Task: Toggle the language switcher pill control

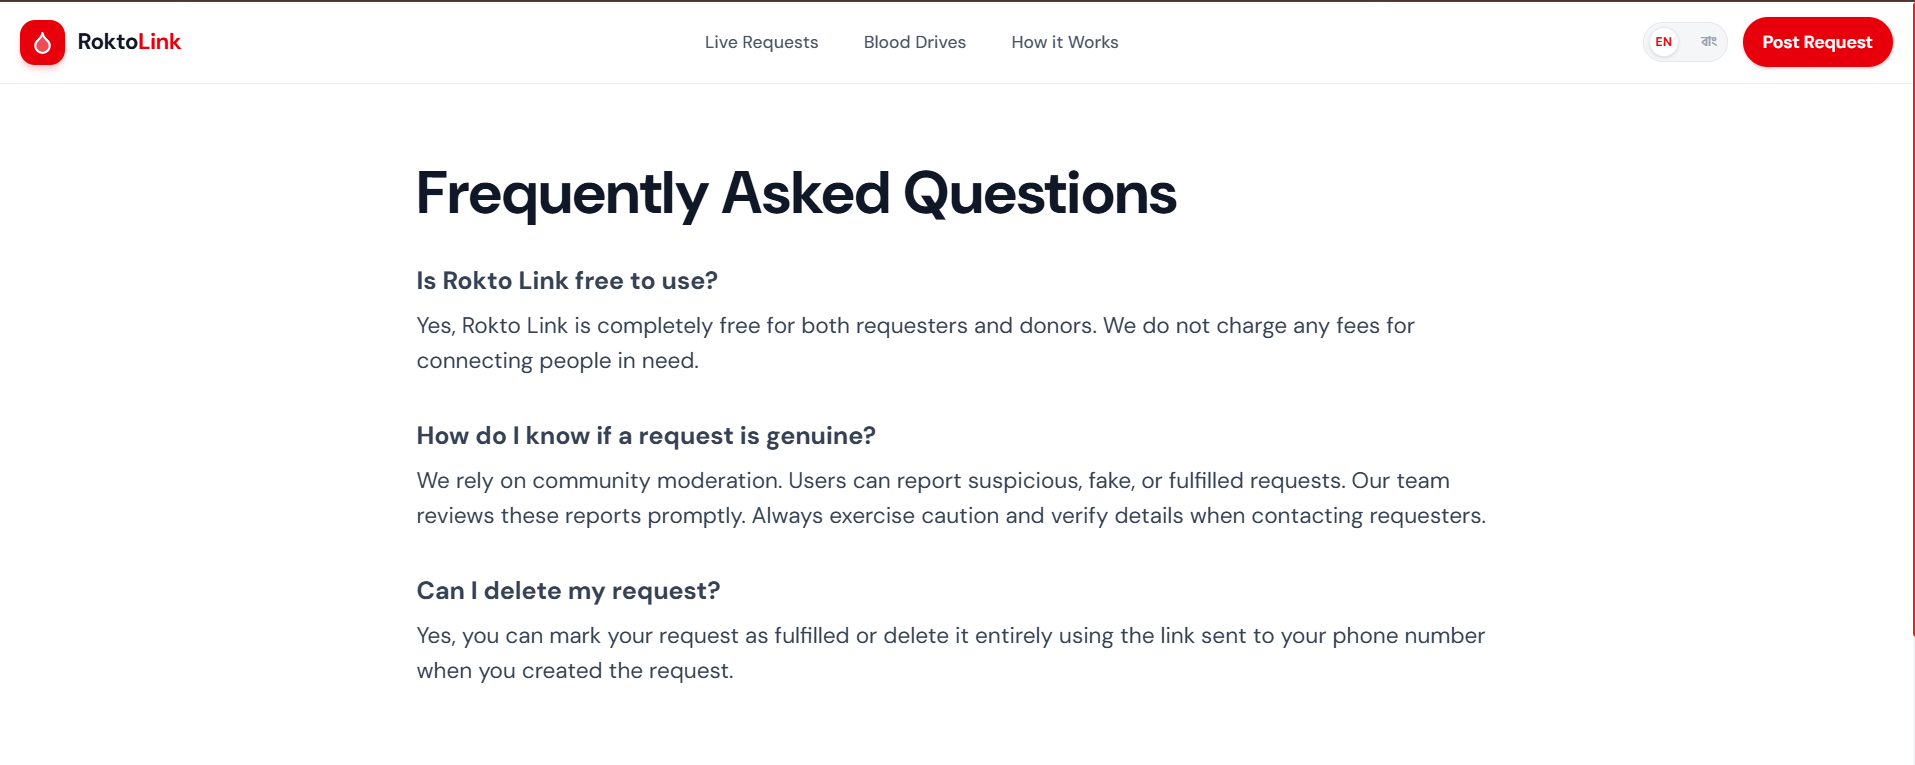Action: [x=1685, y=42]
